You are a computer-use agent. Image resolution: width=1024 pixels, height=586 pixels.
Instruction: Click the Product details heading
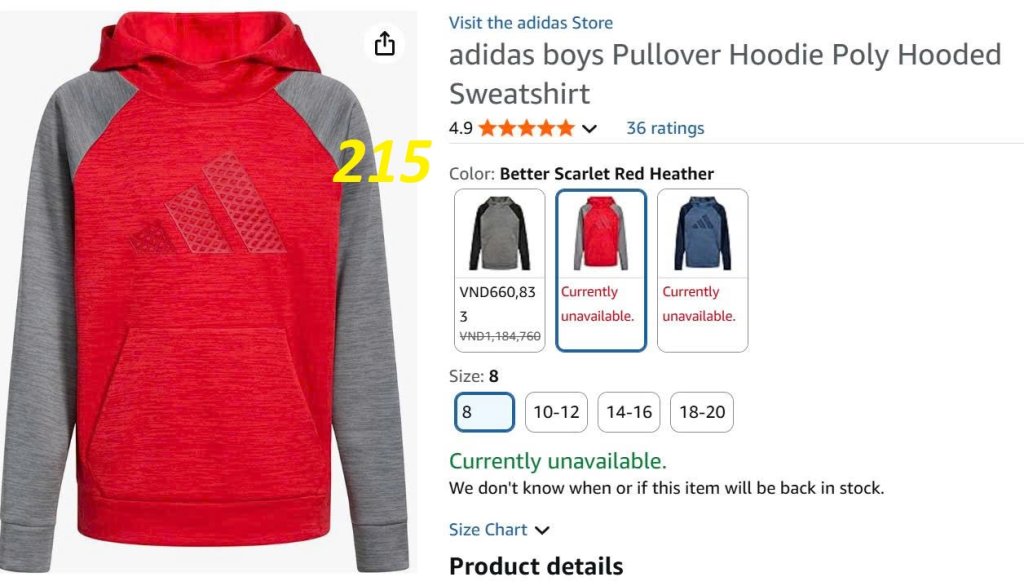tap(536, 566)
